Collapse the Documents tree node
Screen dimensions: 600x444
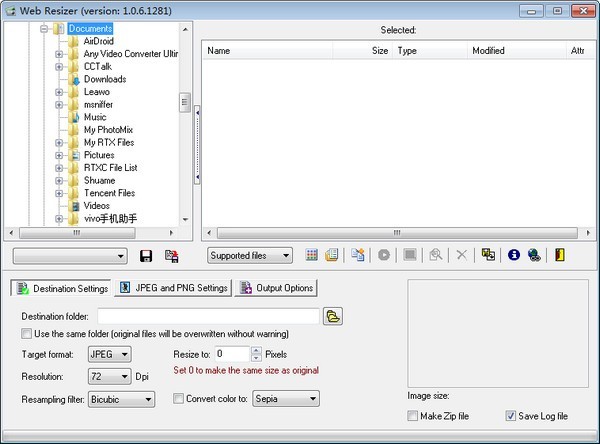coord(44,29)
